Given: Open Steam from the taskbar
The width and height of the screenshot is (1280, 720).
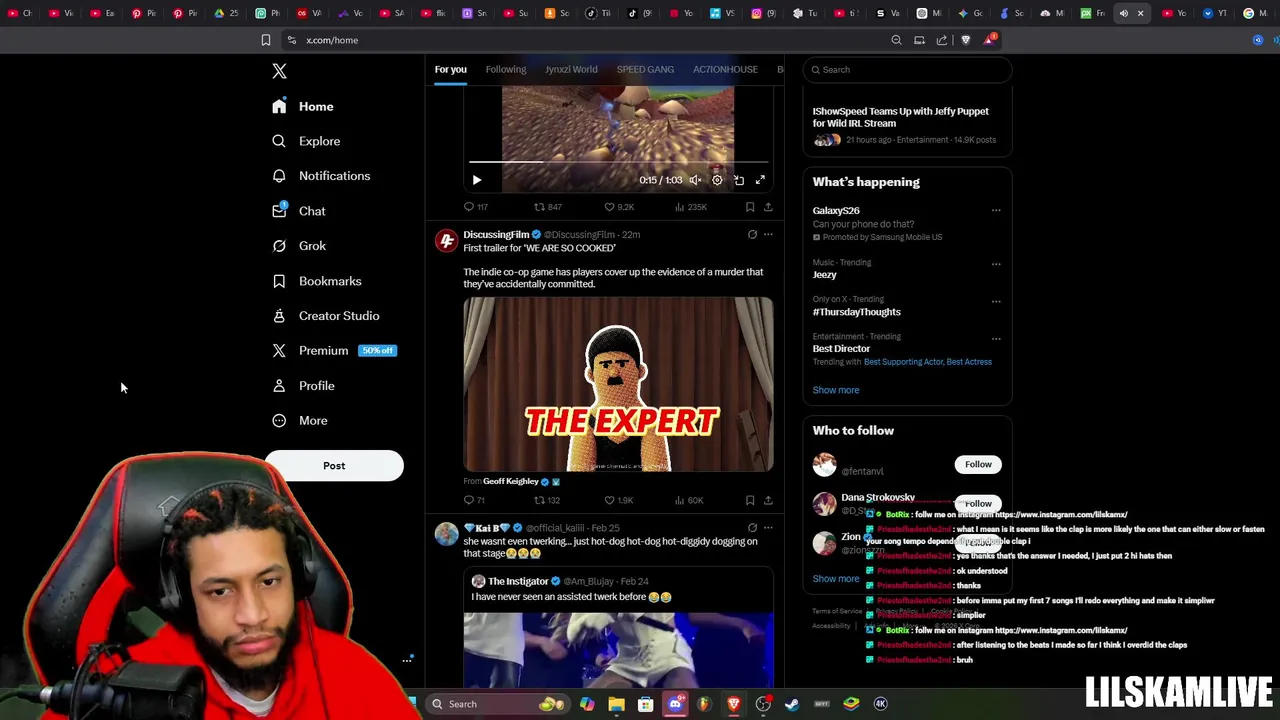Looking at the screenshot, I should click(792, 704).
